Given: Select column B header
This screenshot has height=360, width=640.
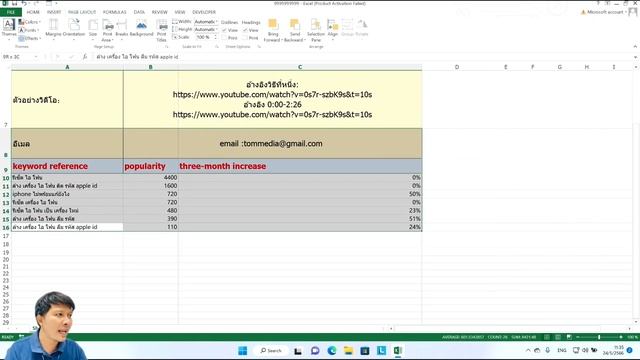Looking at the screenshot, I should coord(151,67).
